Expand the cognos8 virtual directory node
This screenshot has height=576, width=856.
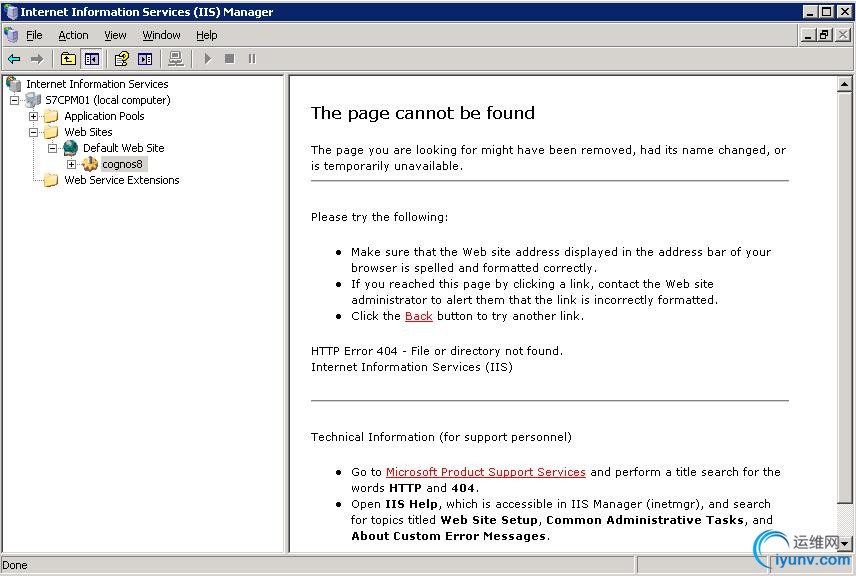tap(72, 164)
